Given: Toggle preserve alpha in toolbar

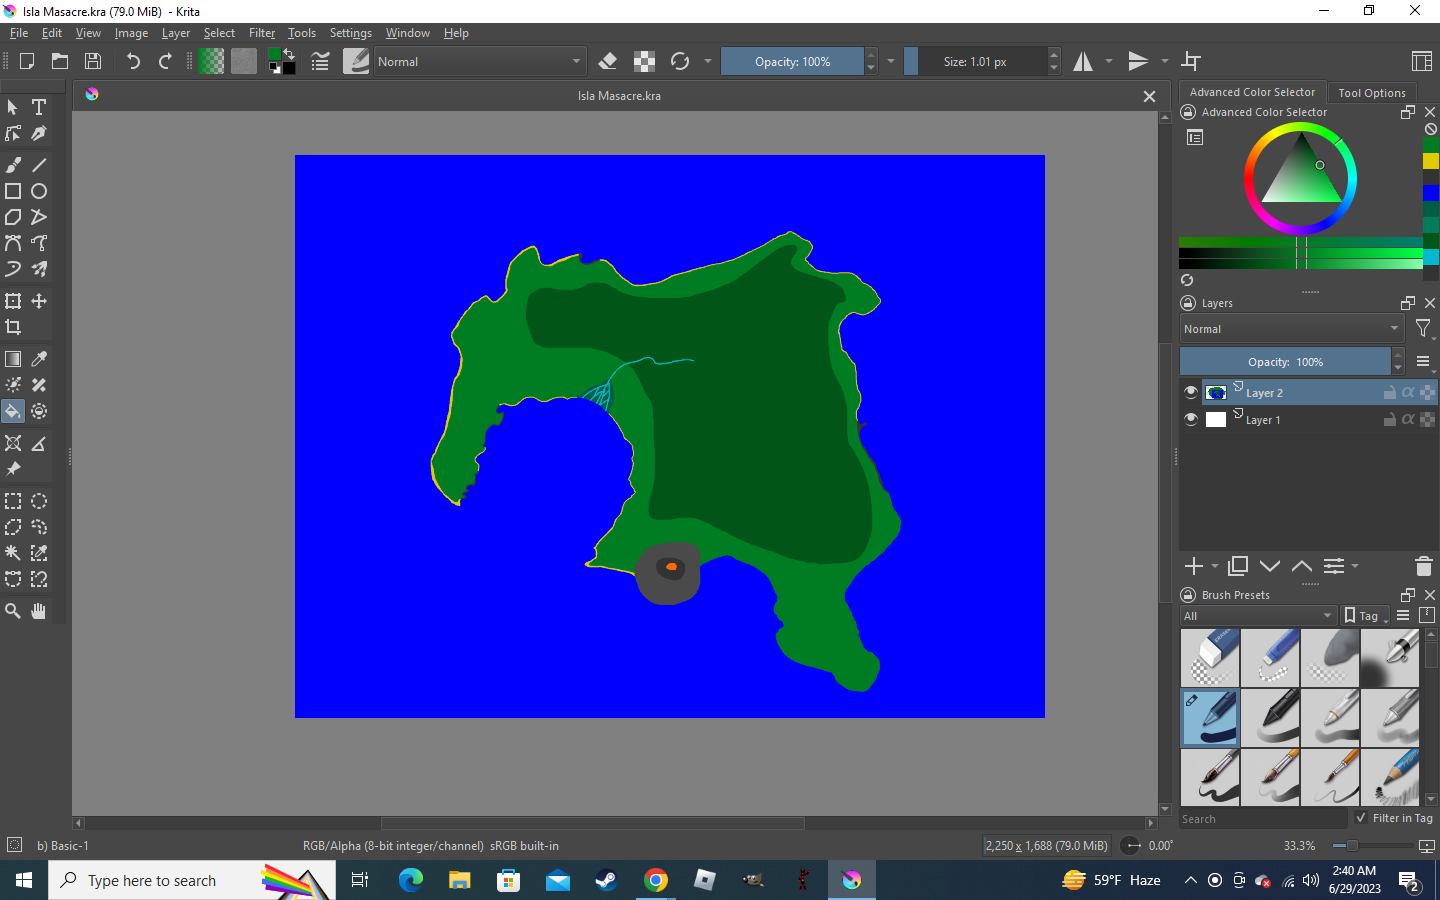Looking at the screenshot, I should [x=645, y=61].
